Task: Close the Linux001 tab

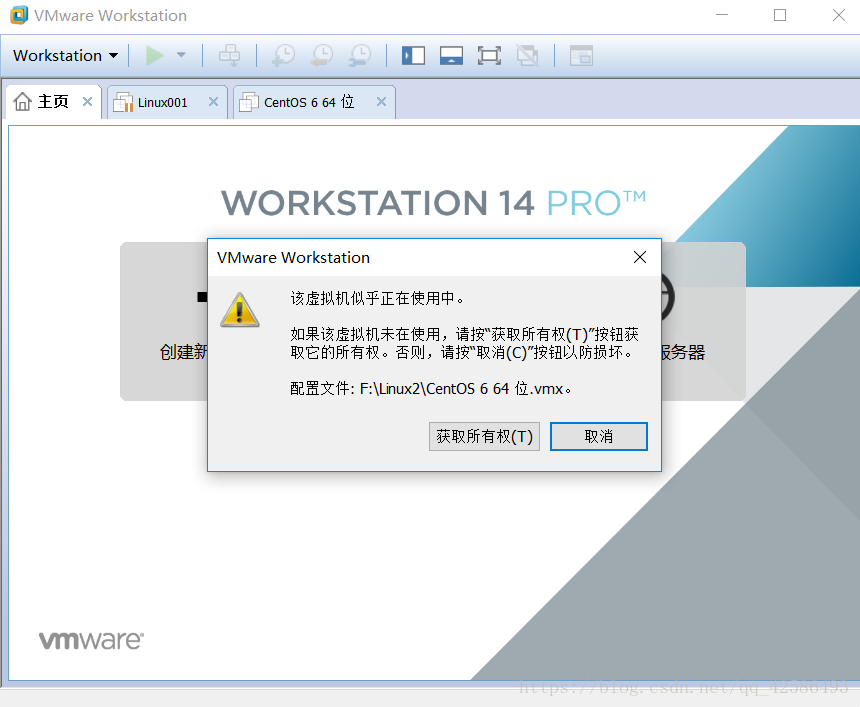Action: tap(213, 101)
